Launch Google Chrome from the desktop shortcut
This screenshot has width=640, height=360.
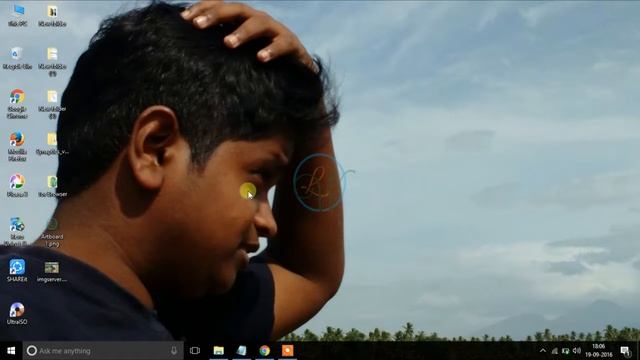click(x=17, y=104)
